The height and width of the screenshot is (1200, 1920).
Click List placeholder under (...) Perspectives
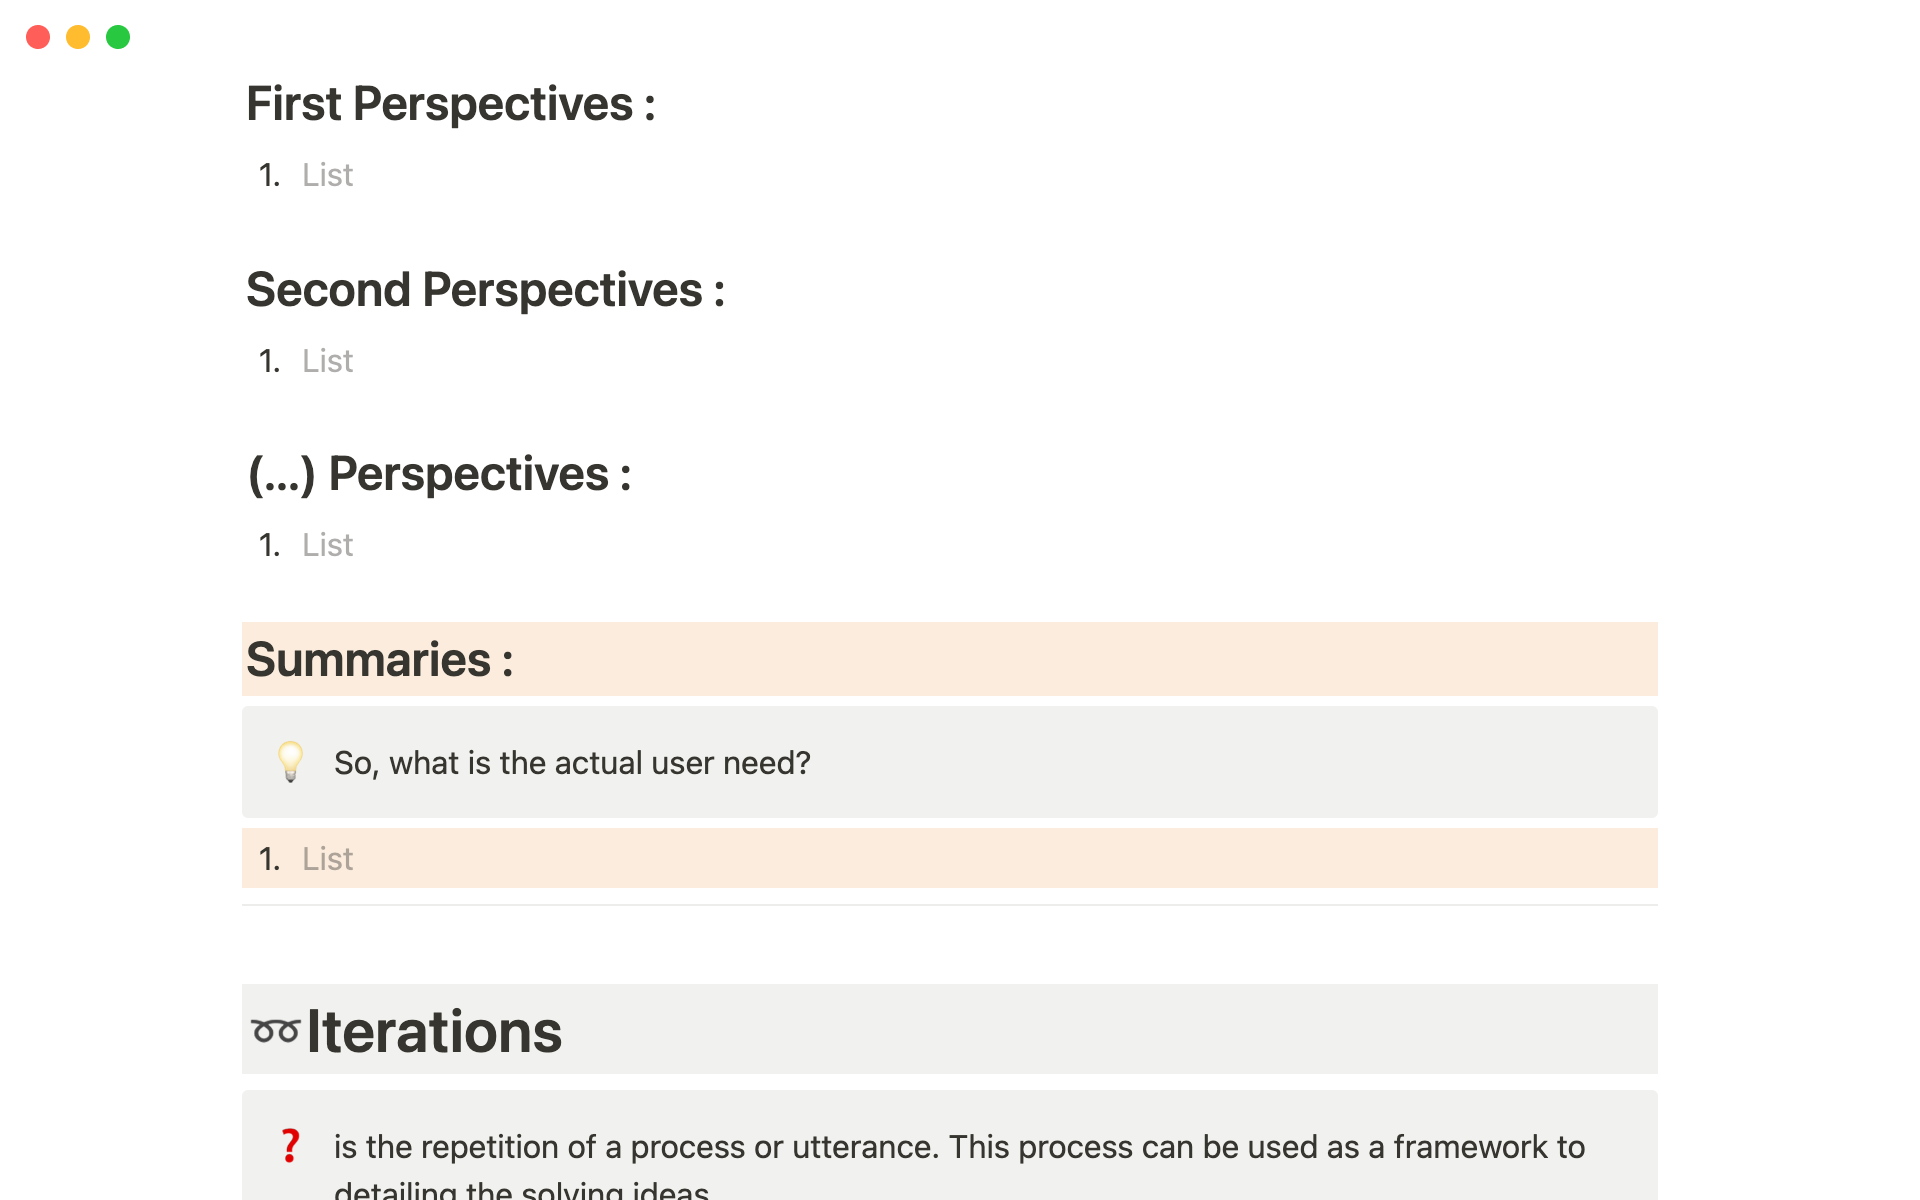coord(327,545)
